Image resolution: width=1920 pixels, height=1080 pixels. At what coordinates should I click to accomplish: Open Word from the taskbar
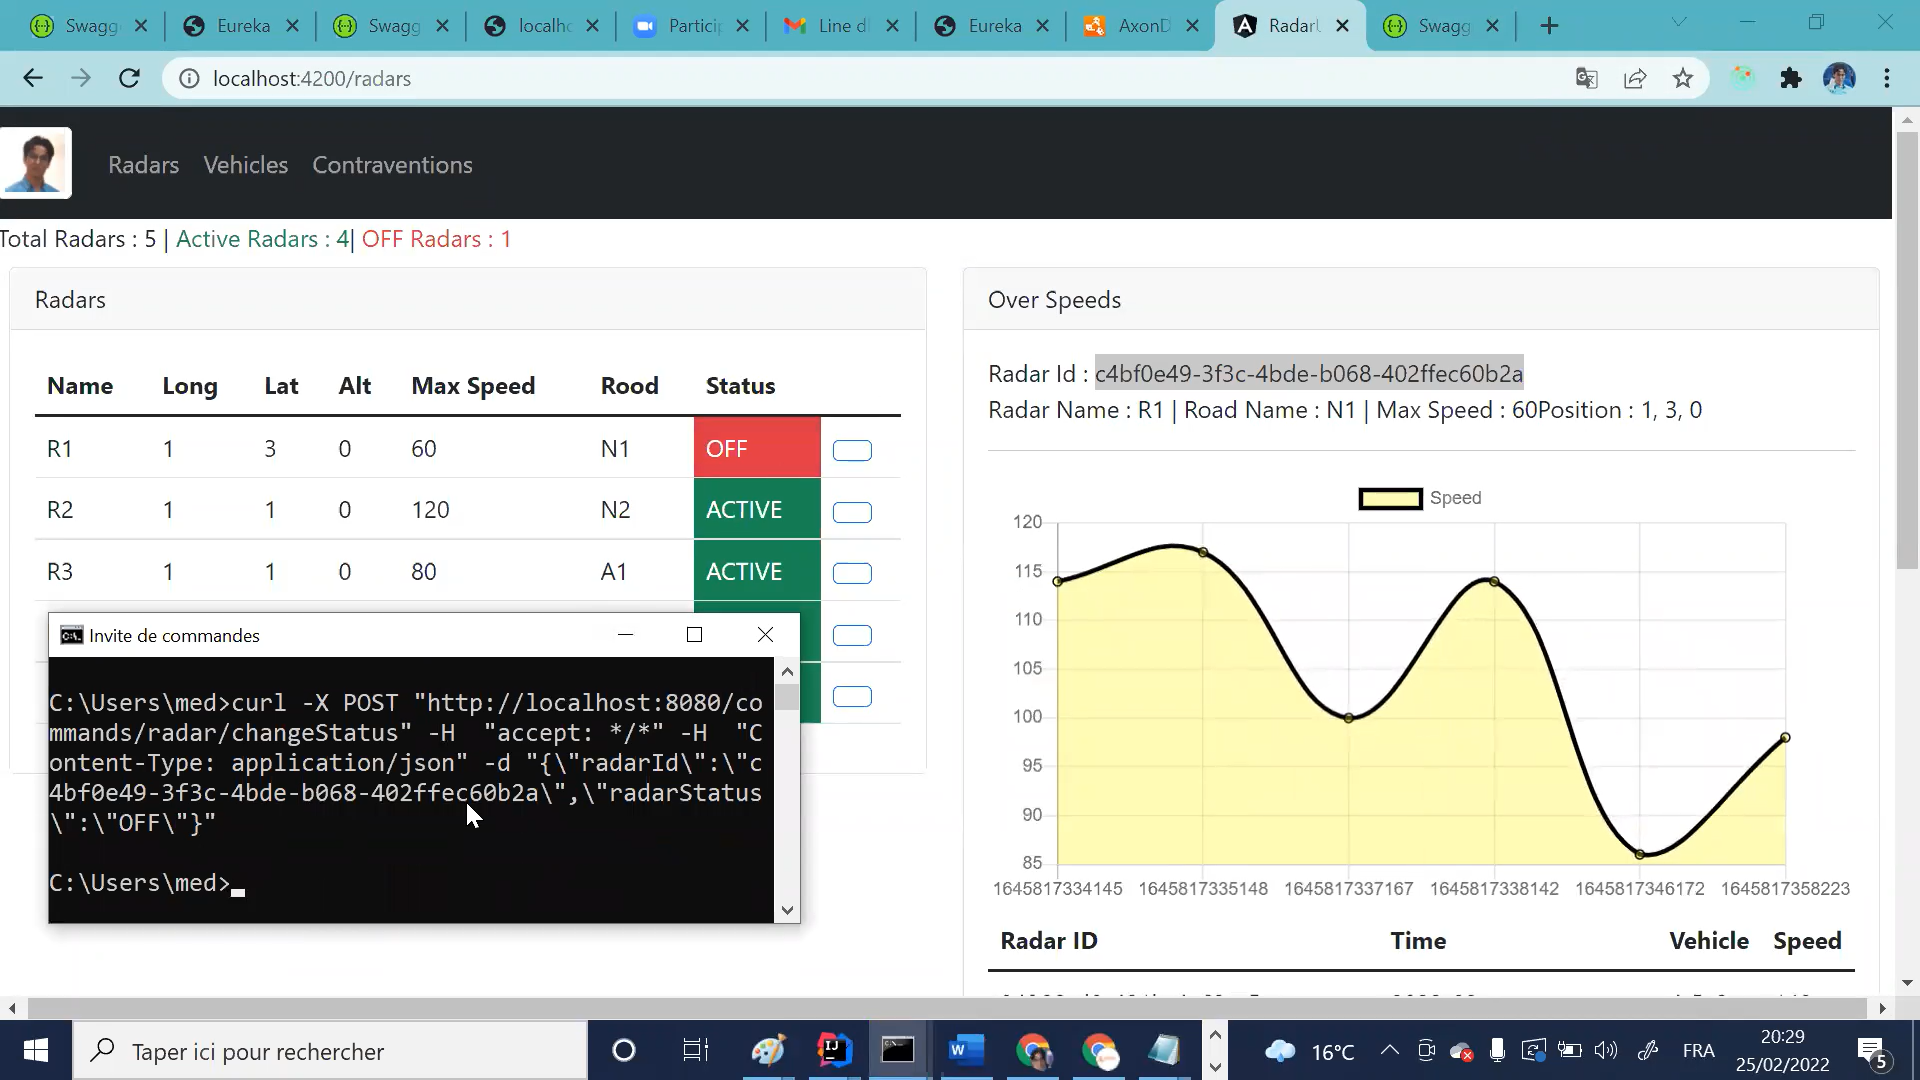click(x=965, y=1051)
